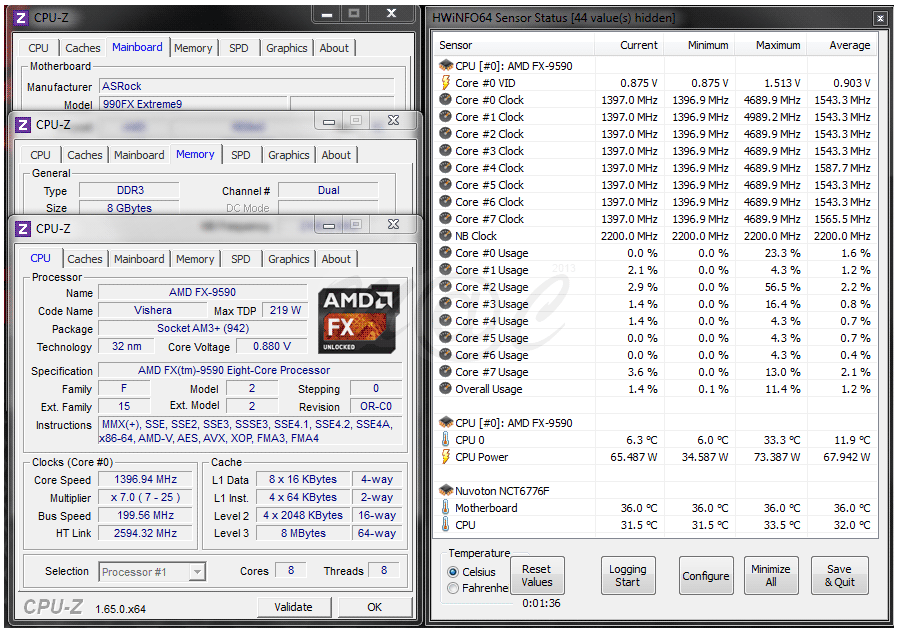Click the NB Clock sensor icon
Screen dimensions: 899x633
(x=445, y=236)
